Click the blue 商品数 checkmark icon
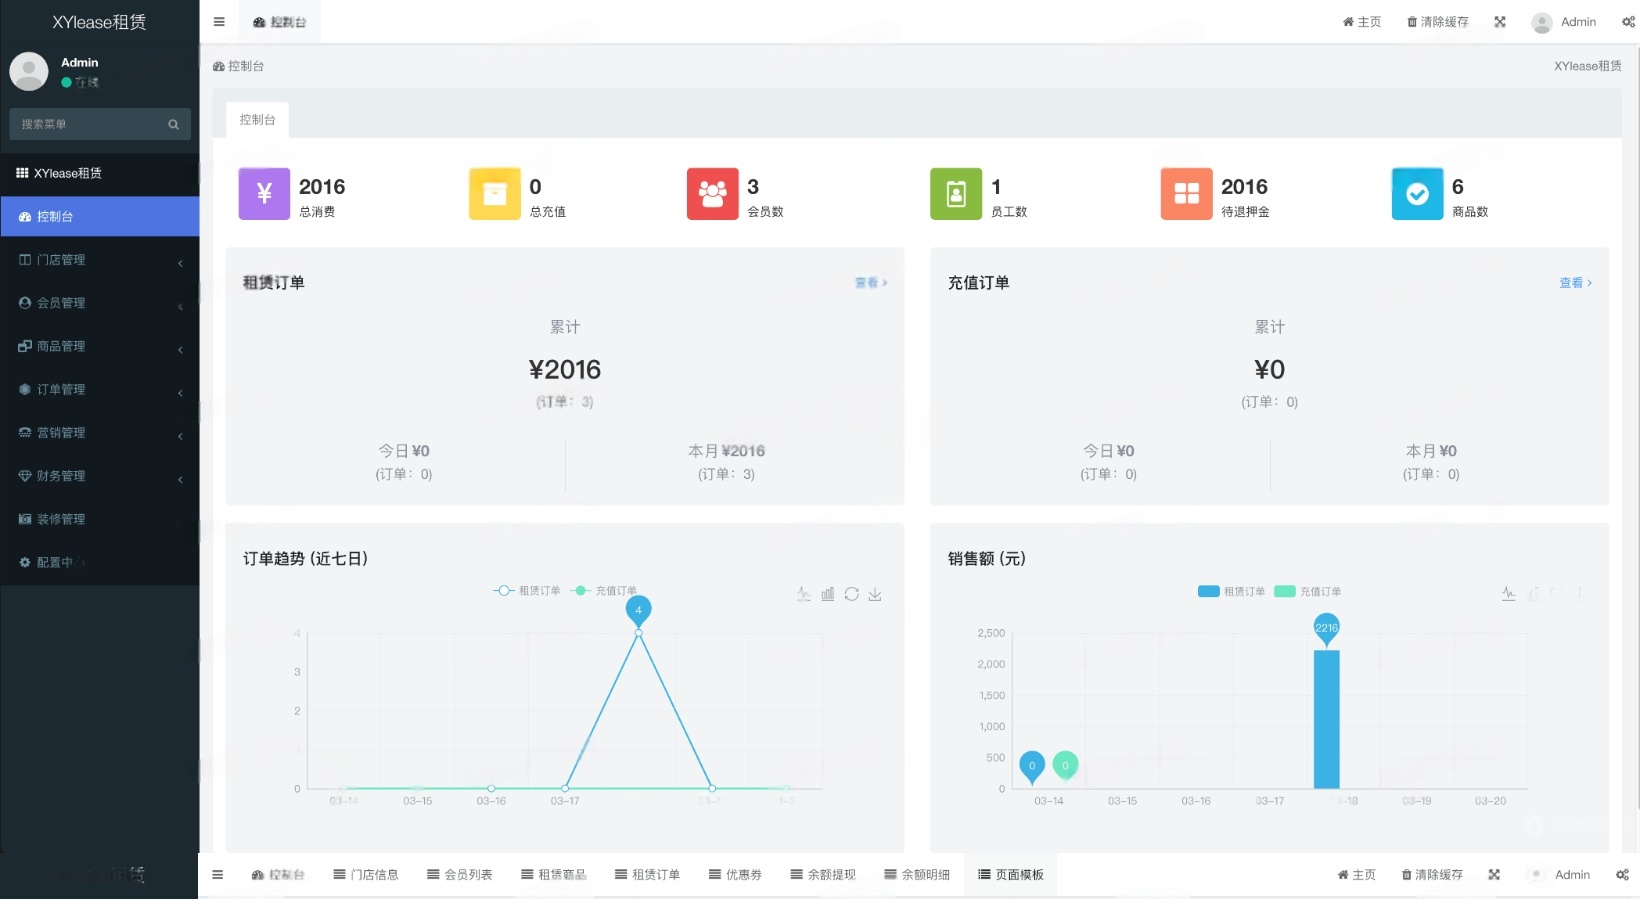Screen dimensions: 1641x899 [1417, 194]
